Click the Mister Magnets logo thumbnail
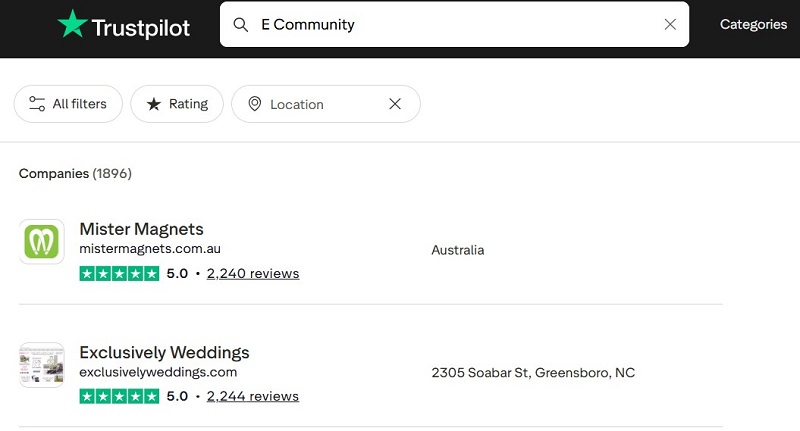Screen dimensions: 800x431 pos(42,242)
